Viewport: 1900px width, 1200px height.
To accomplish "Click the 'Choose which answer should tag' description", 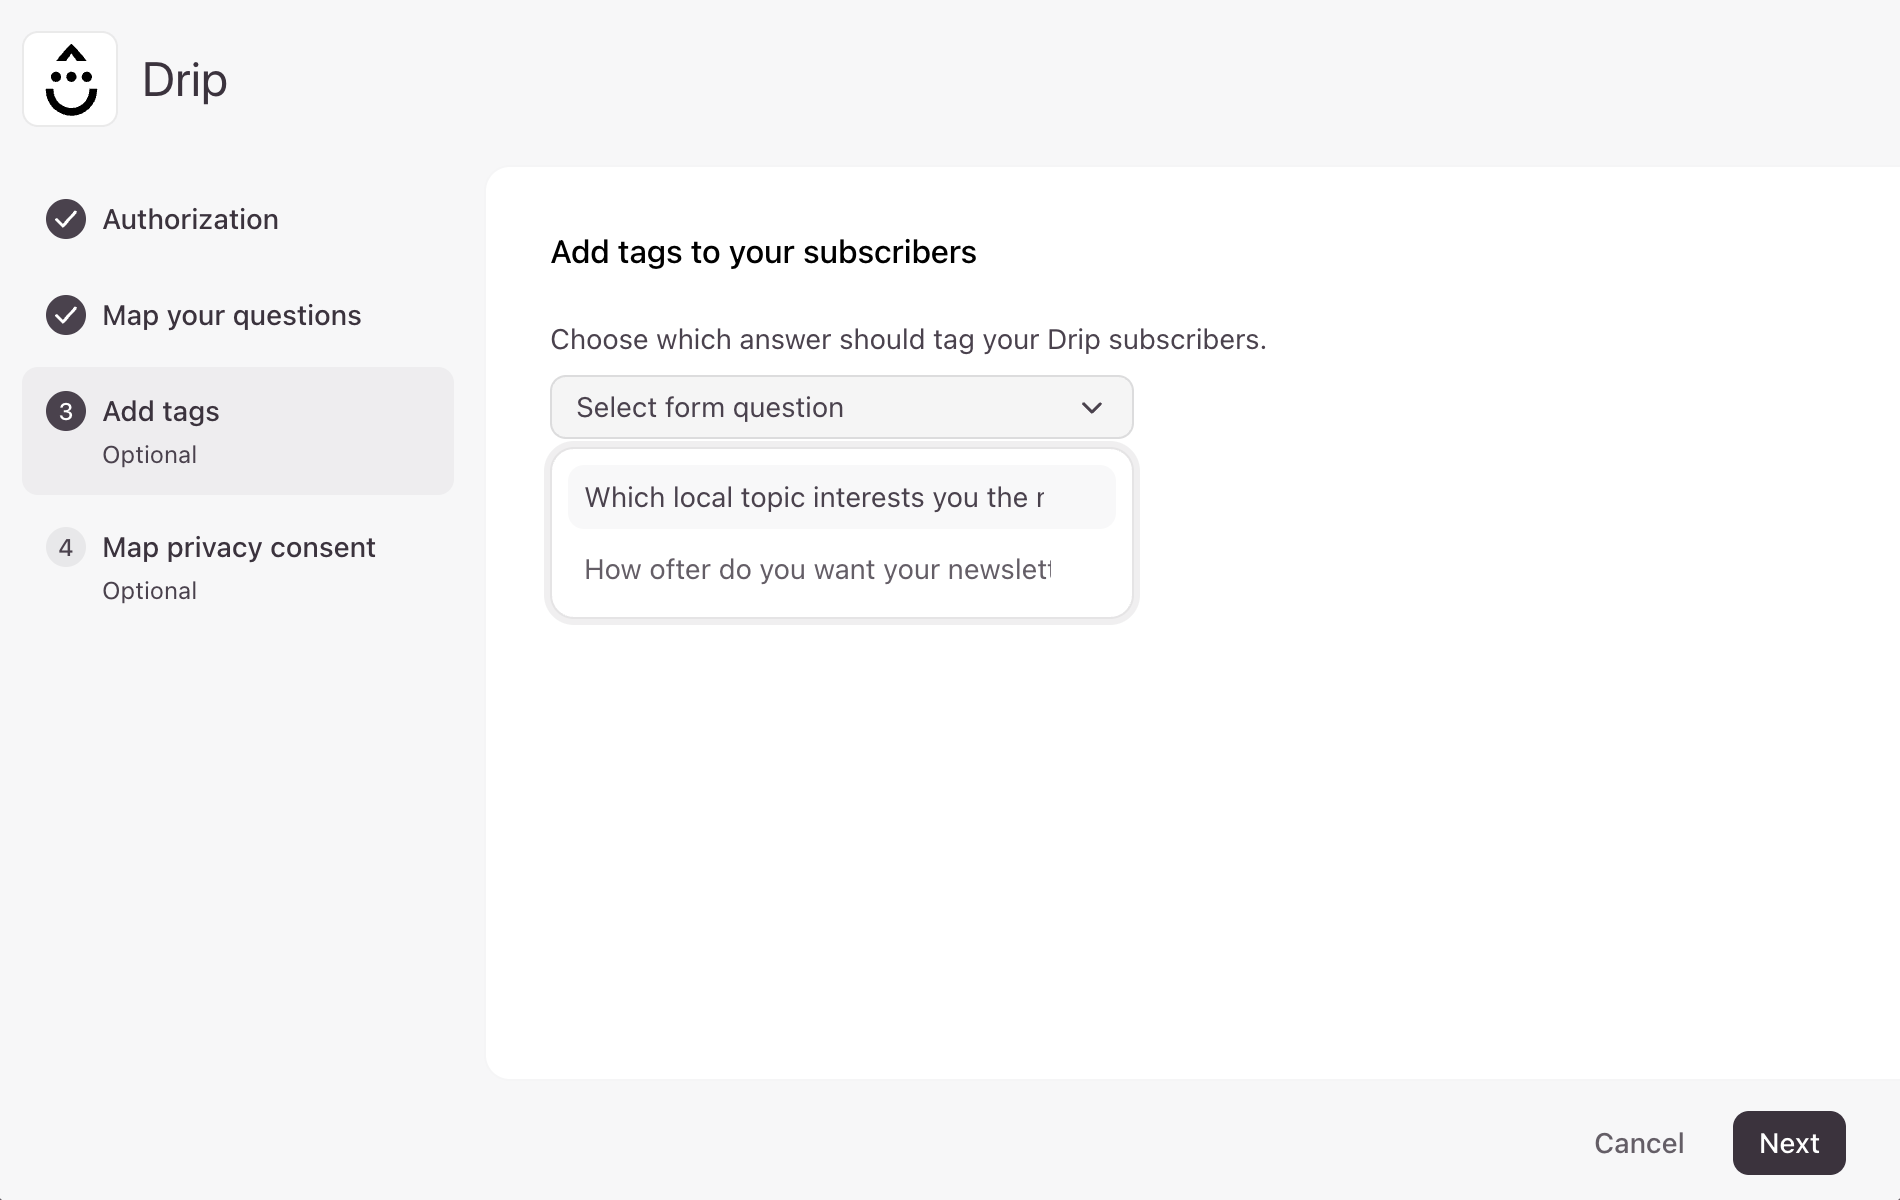I will tap(908, 339).
